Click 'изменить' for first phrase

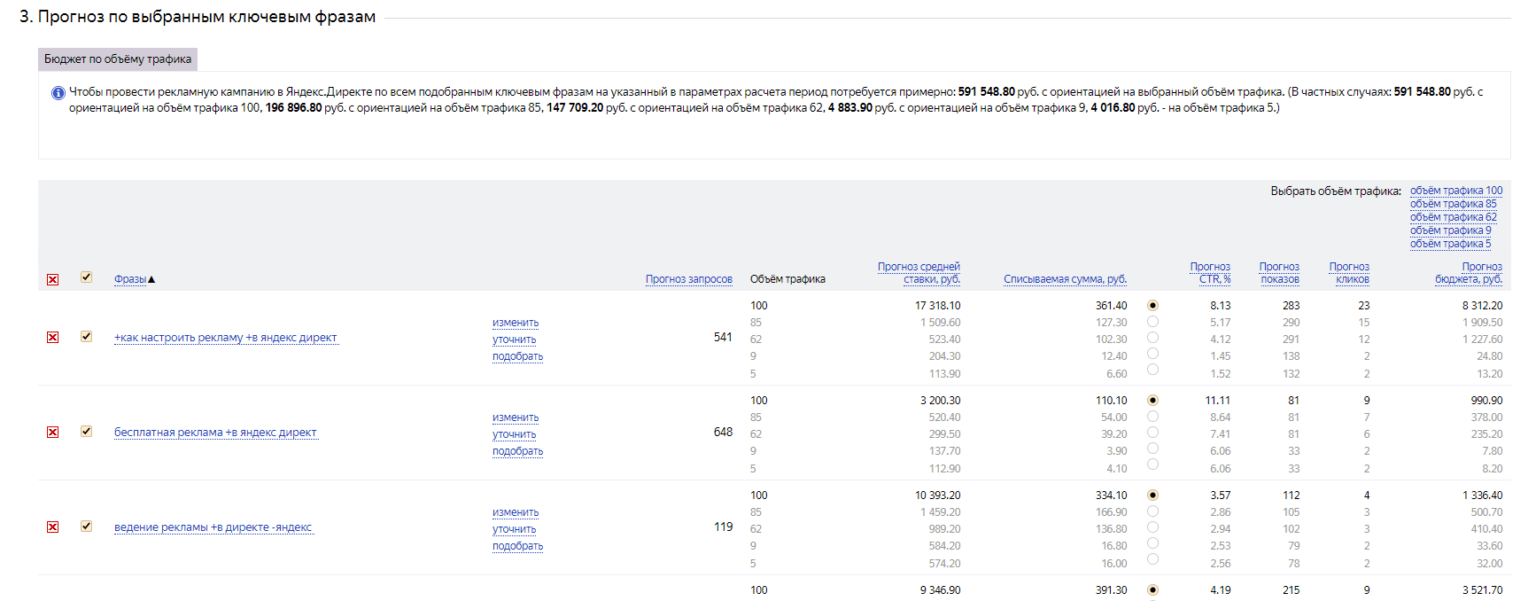click(x=515, y=322)
